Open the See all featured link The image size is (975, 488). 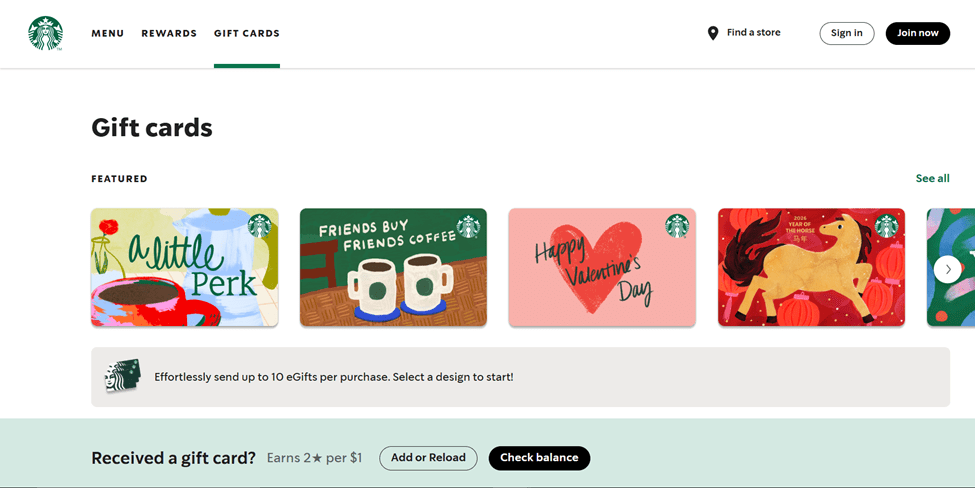[x=932, y=179]
